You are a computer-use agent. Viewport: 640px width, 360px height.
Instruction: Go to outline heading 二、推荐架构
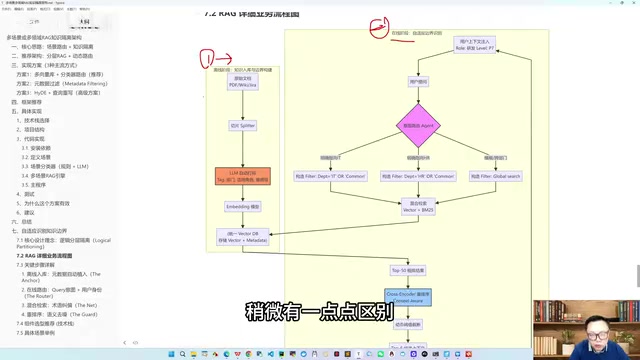(52, 56)
